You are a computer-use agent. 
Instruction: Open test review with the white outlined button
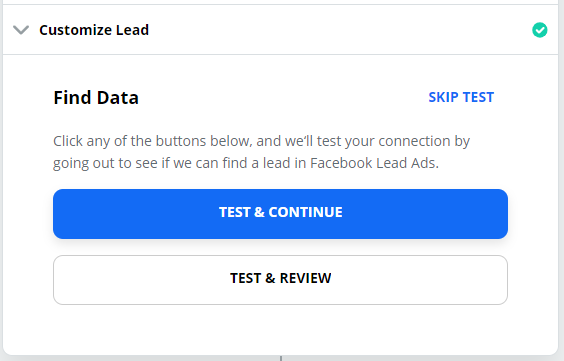tap(280, 280)
